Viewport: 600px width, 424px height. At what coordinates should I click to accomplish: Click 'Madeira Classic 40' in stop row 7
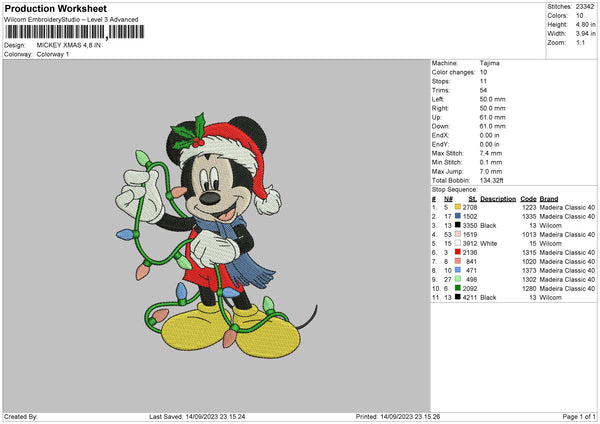(567, 261)
